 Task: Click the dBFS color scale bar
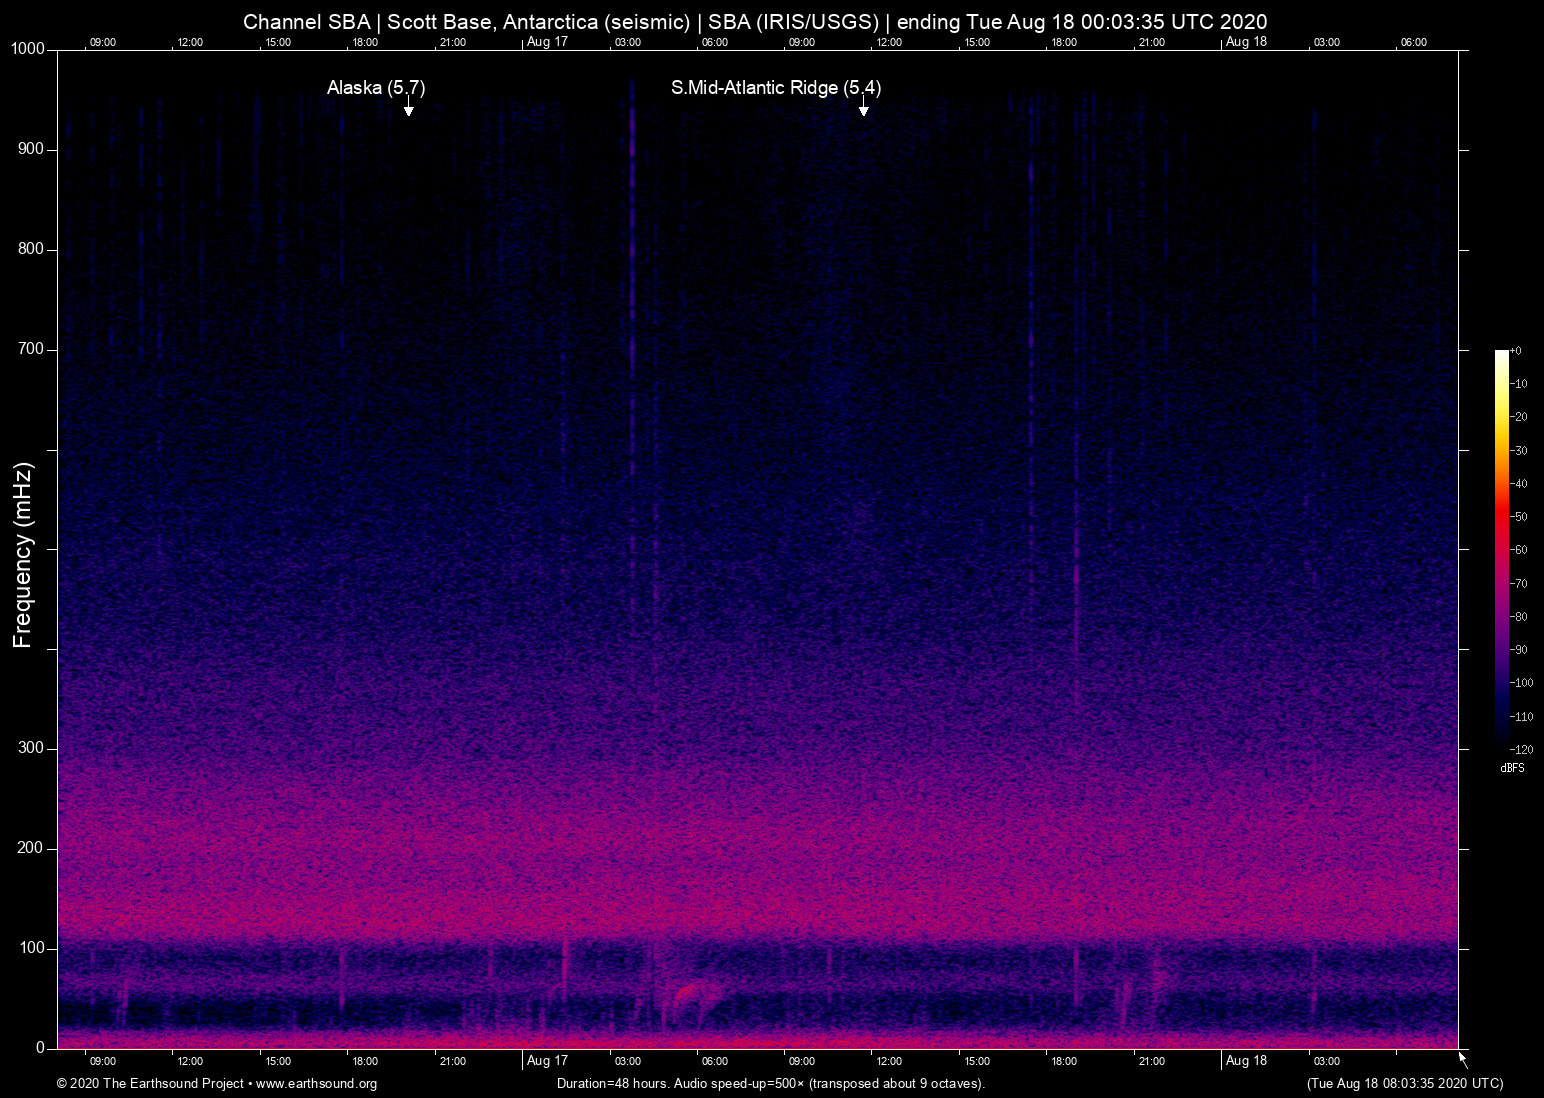coord(1501,548)
